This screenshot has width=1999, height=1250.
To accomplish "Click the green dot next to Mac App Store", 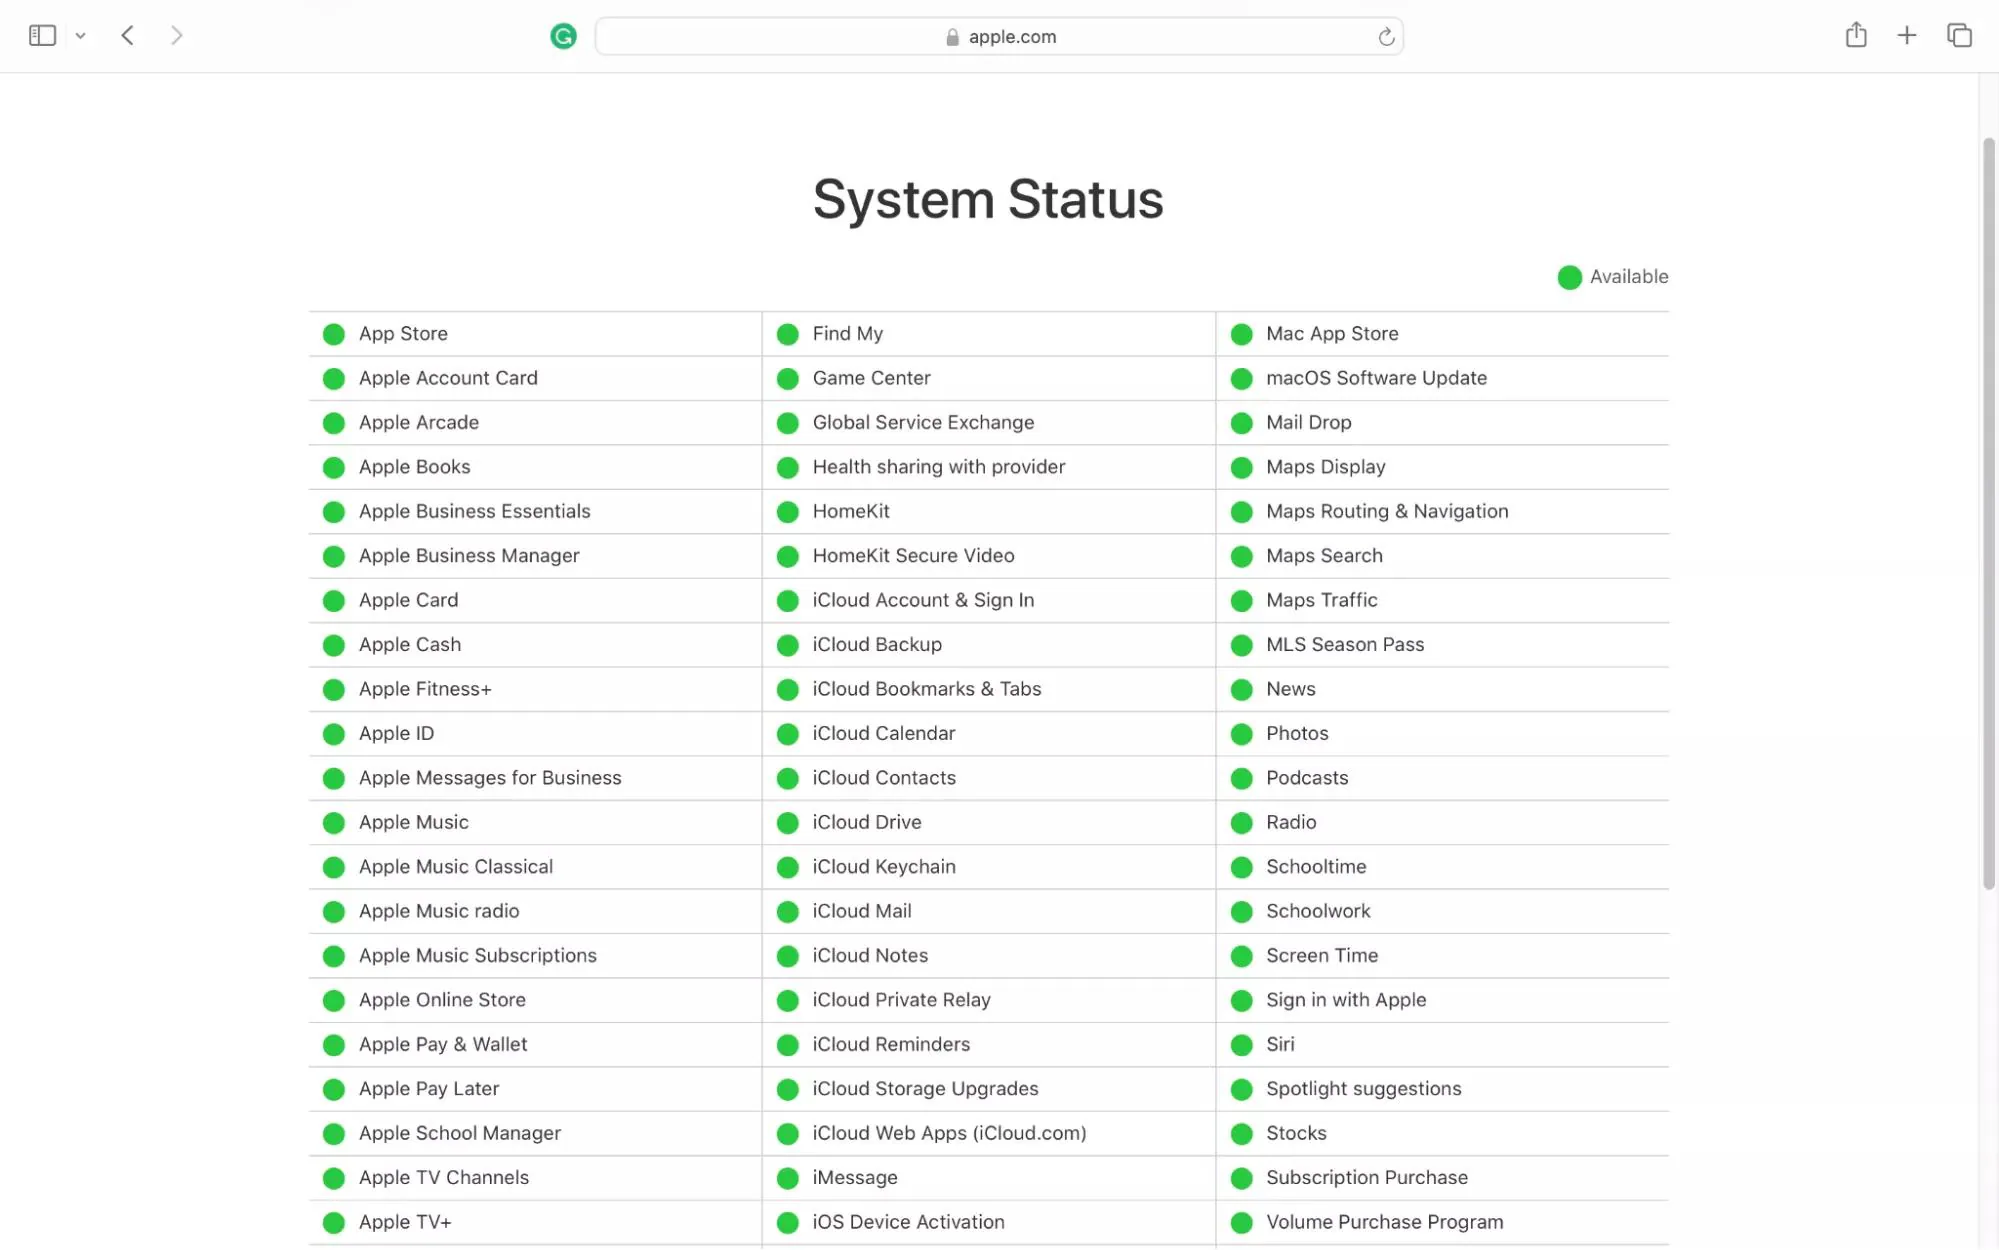I will tap(1242, 334).
